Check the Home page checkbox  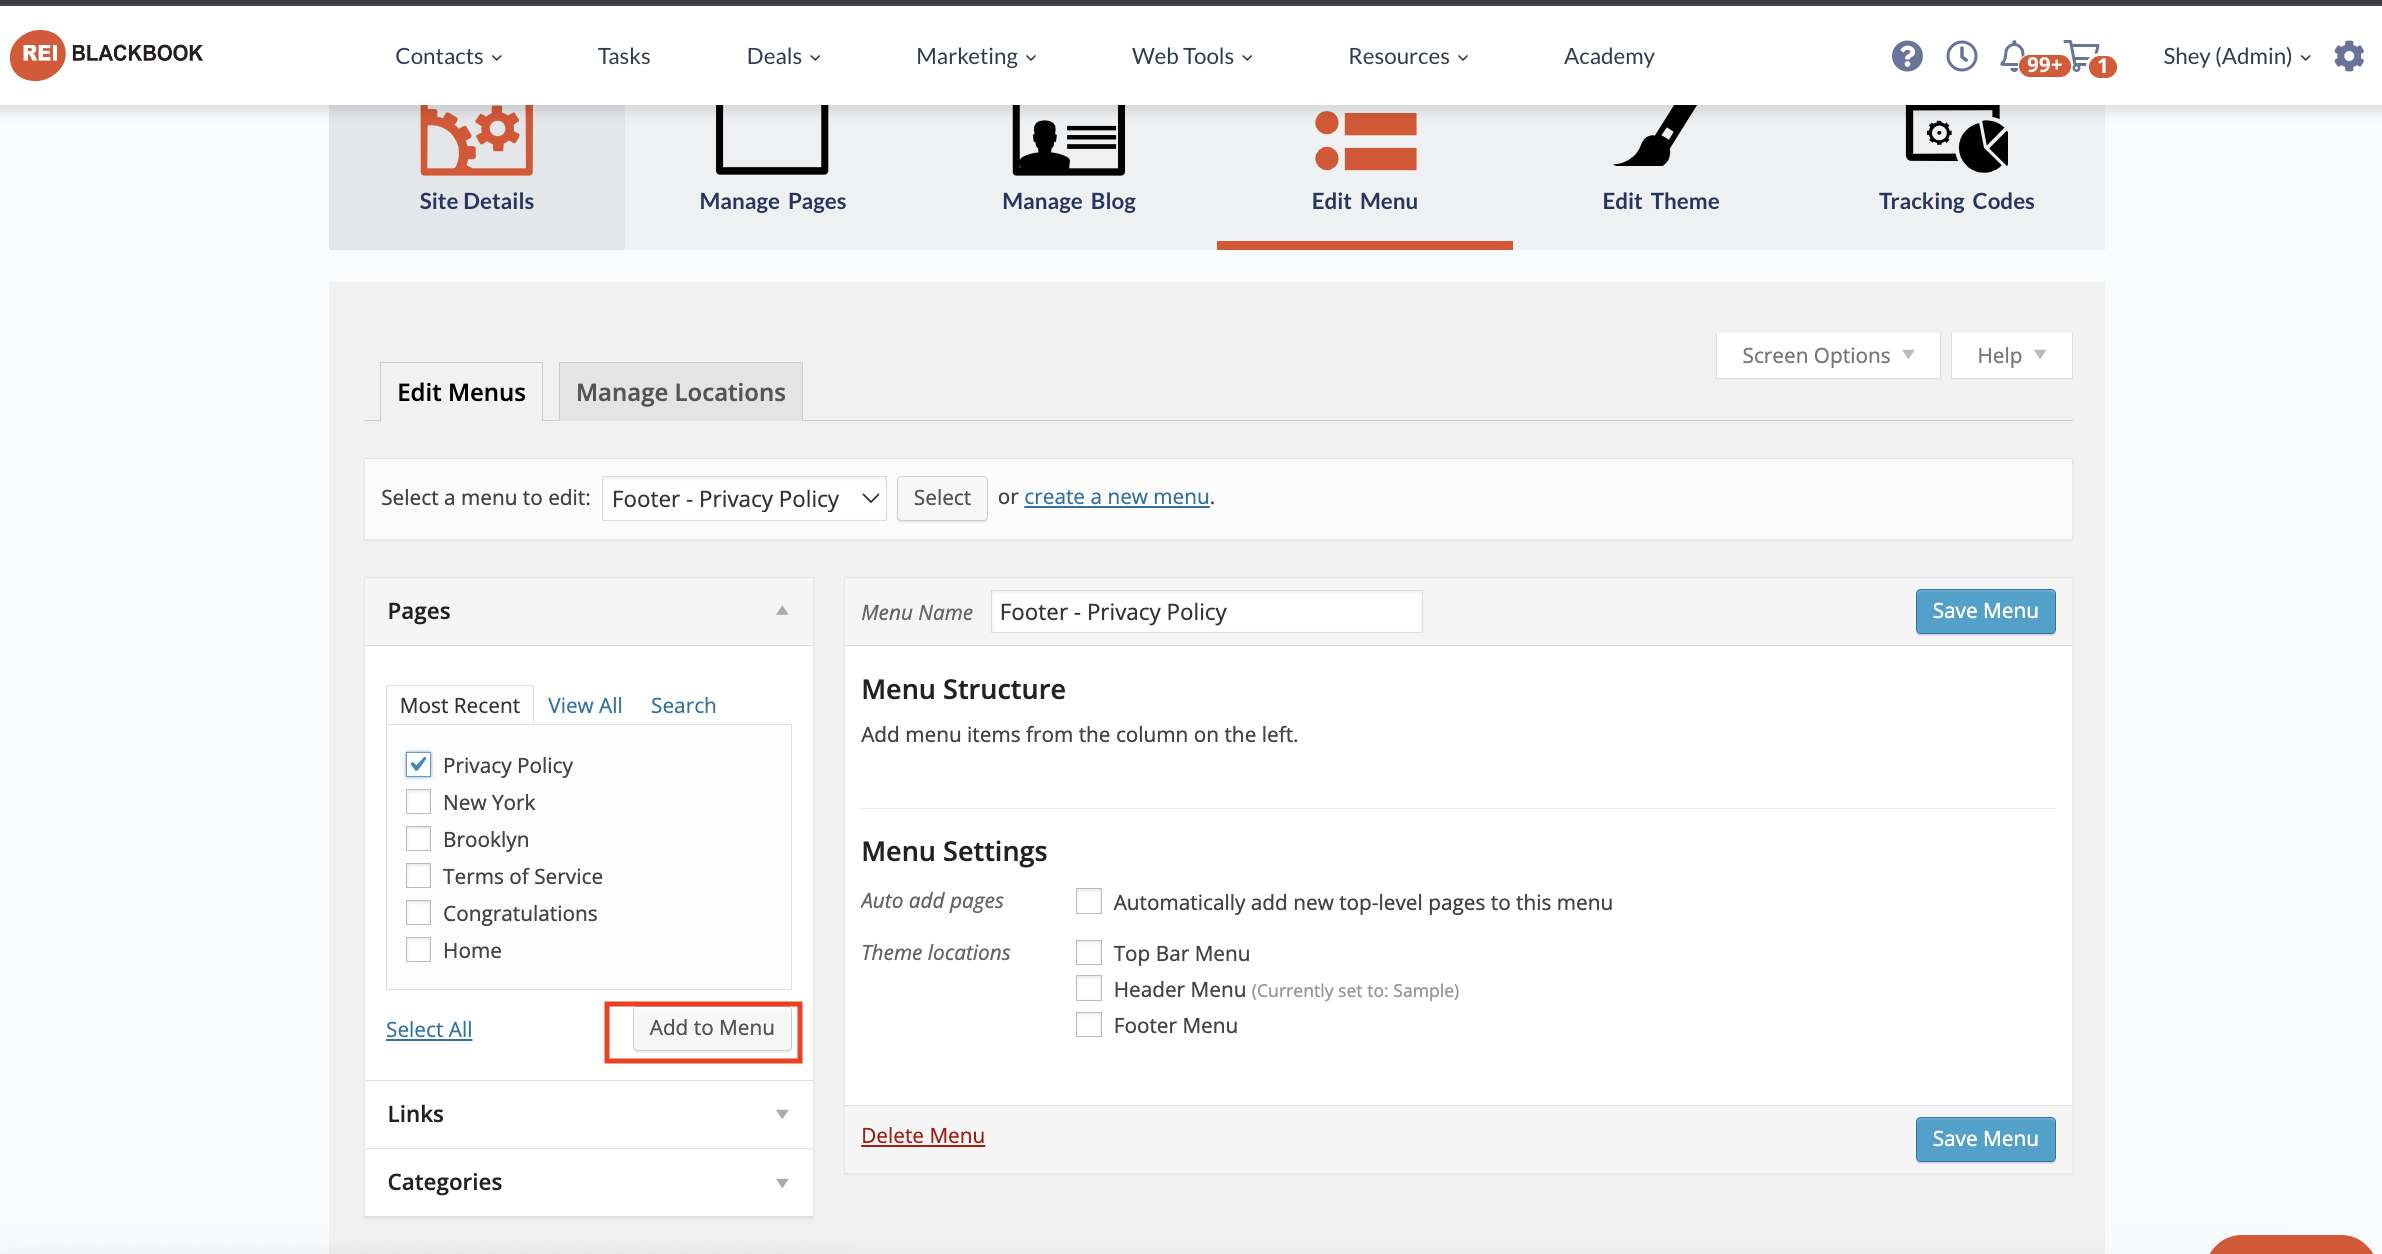pos(418,949)
